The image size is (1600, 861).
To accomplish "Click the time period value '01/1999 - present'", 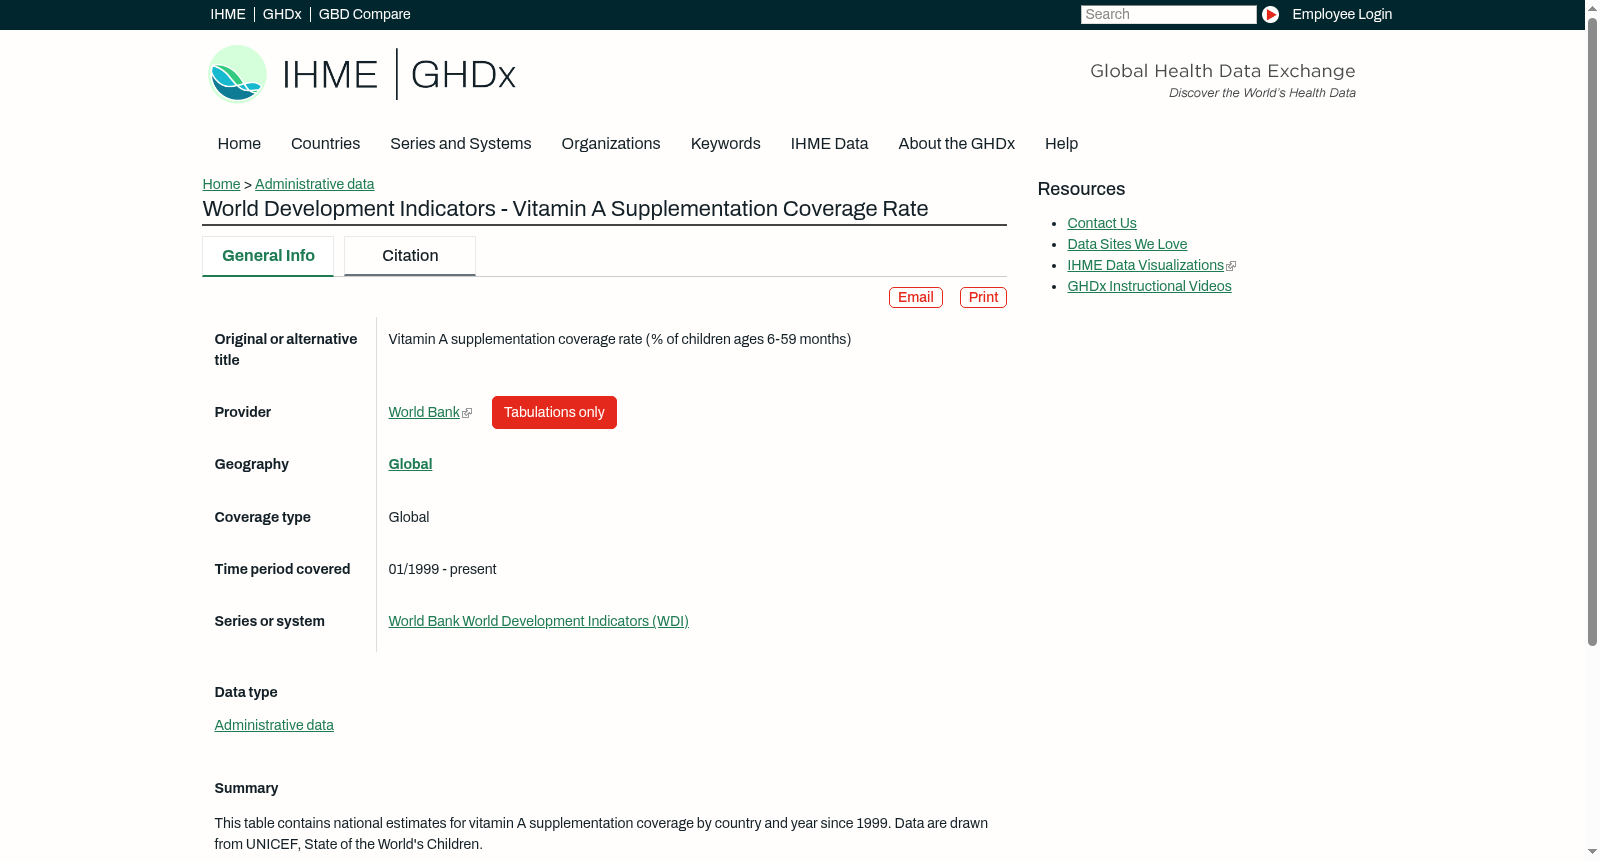I will (443, 569).
